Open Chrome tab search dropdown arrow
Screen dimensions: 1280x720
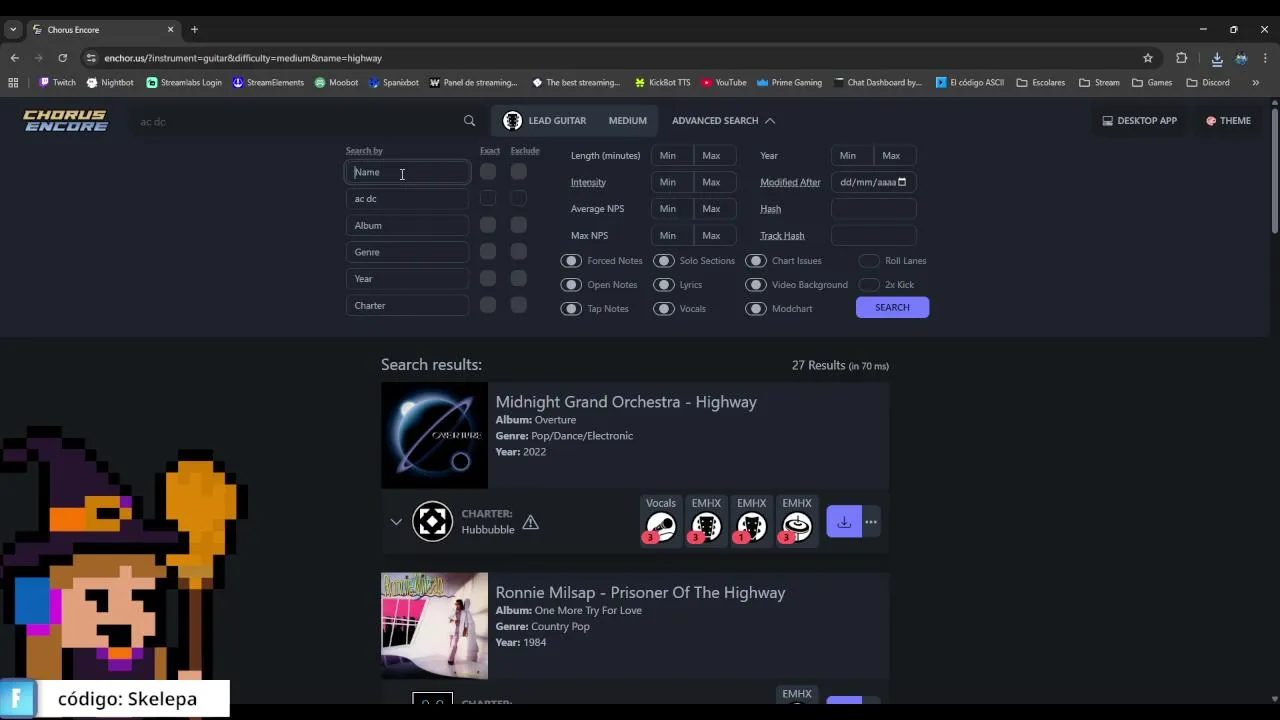click(13, 30)
